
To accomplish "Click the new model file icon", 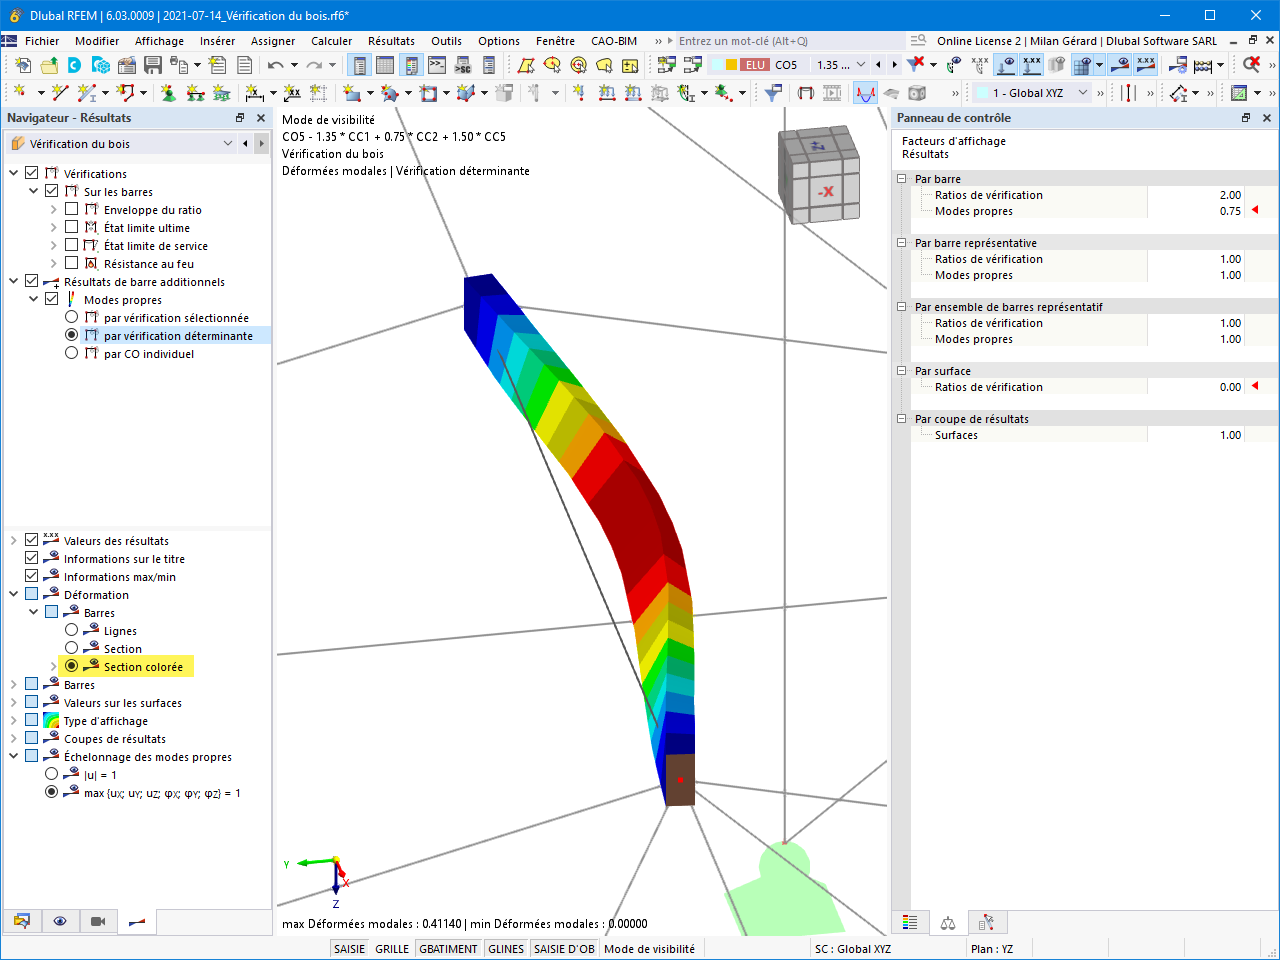I will tap(22, 65).
